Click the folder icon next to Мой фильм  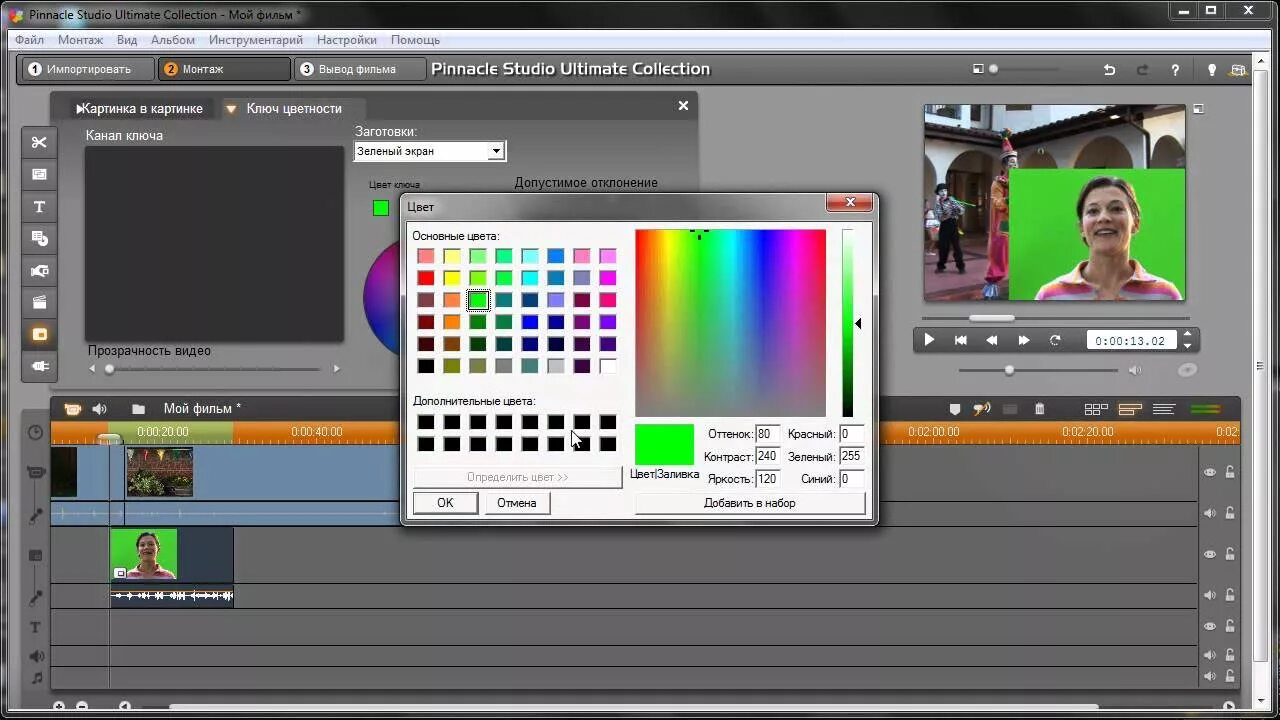[x=138, y=409]
